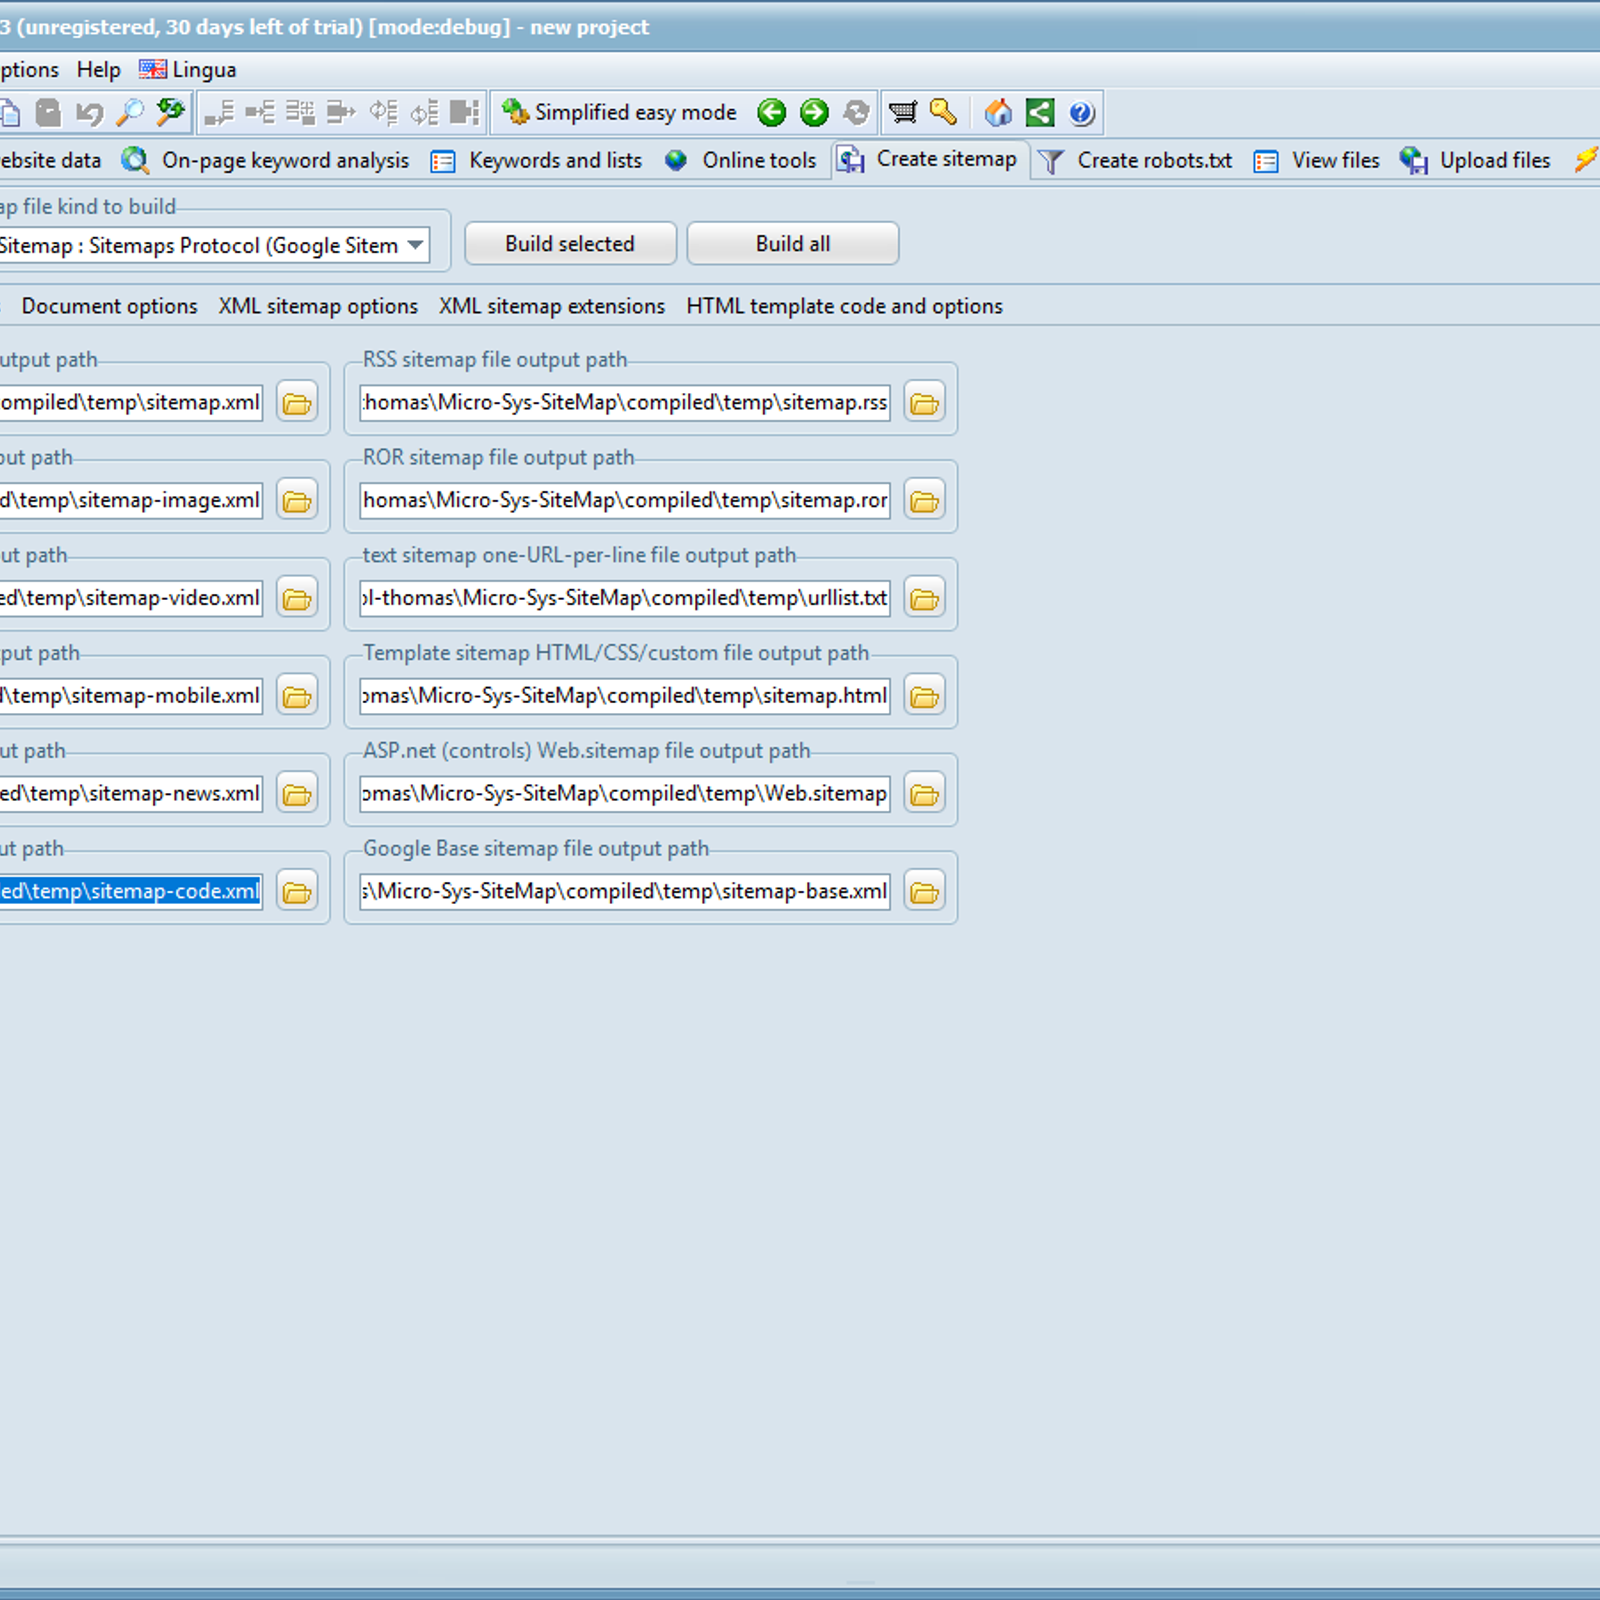Image resolution: width=1600 pixels, height=1600 pixels.
Task: Click the Build selected button
Action: (x=570, y=244)
